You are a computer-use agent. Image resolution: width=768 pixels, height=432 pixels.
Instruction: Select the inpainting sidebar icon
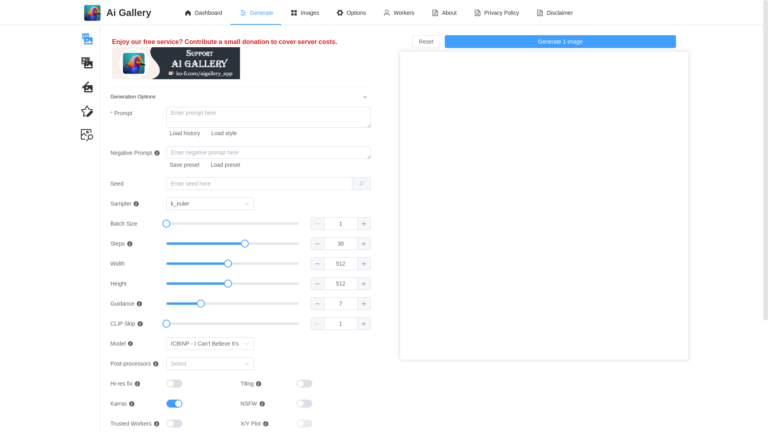pos(87,87)
